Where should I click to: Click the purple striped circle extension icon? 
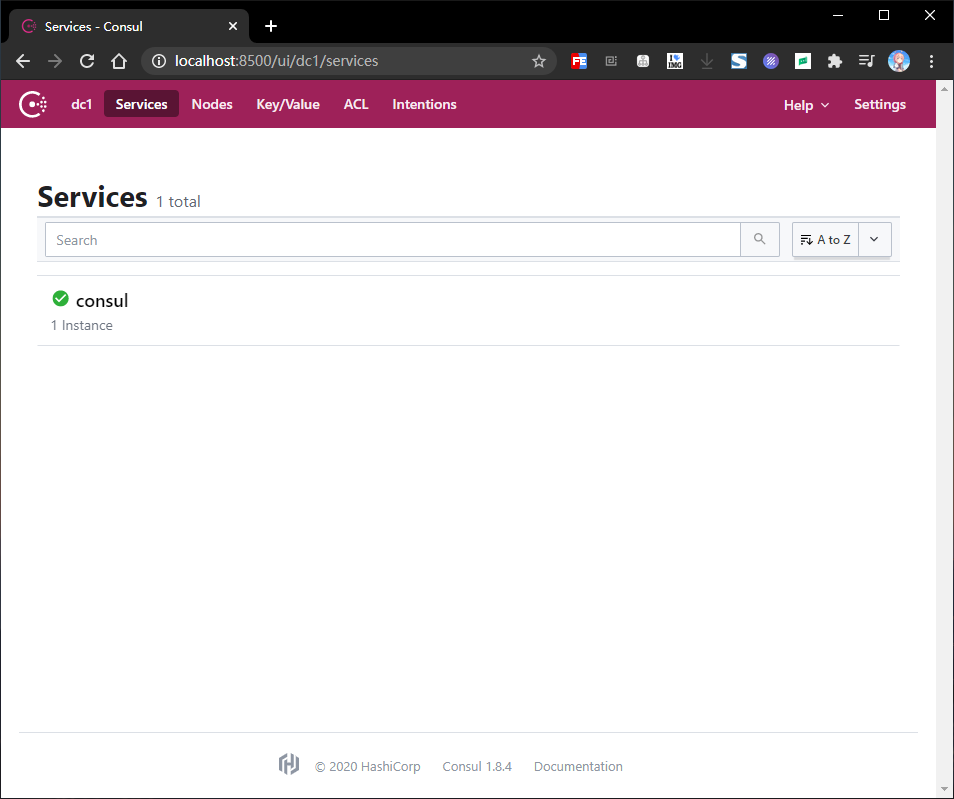[771, 61]
